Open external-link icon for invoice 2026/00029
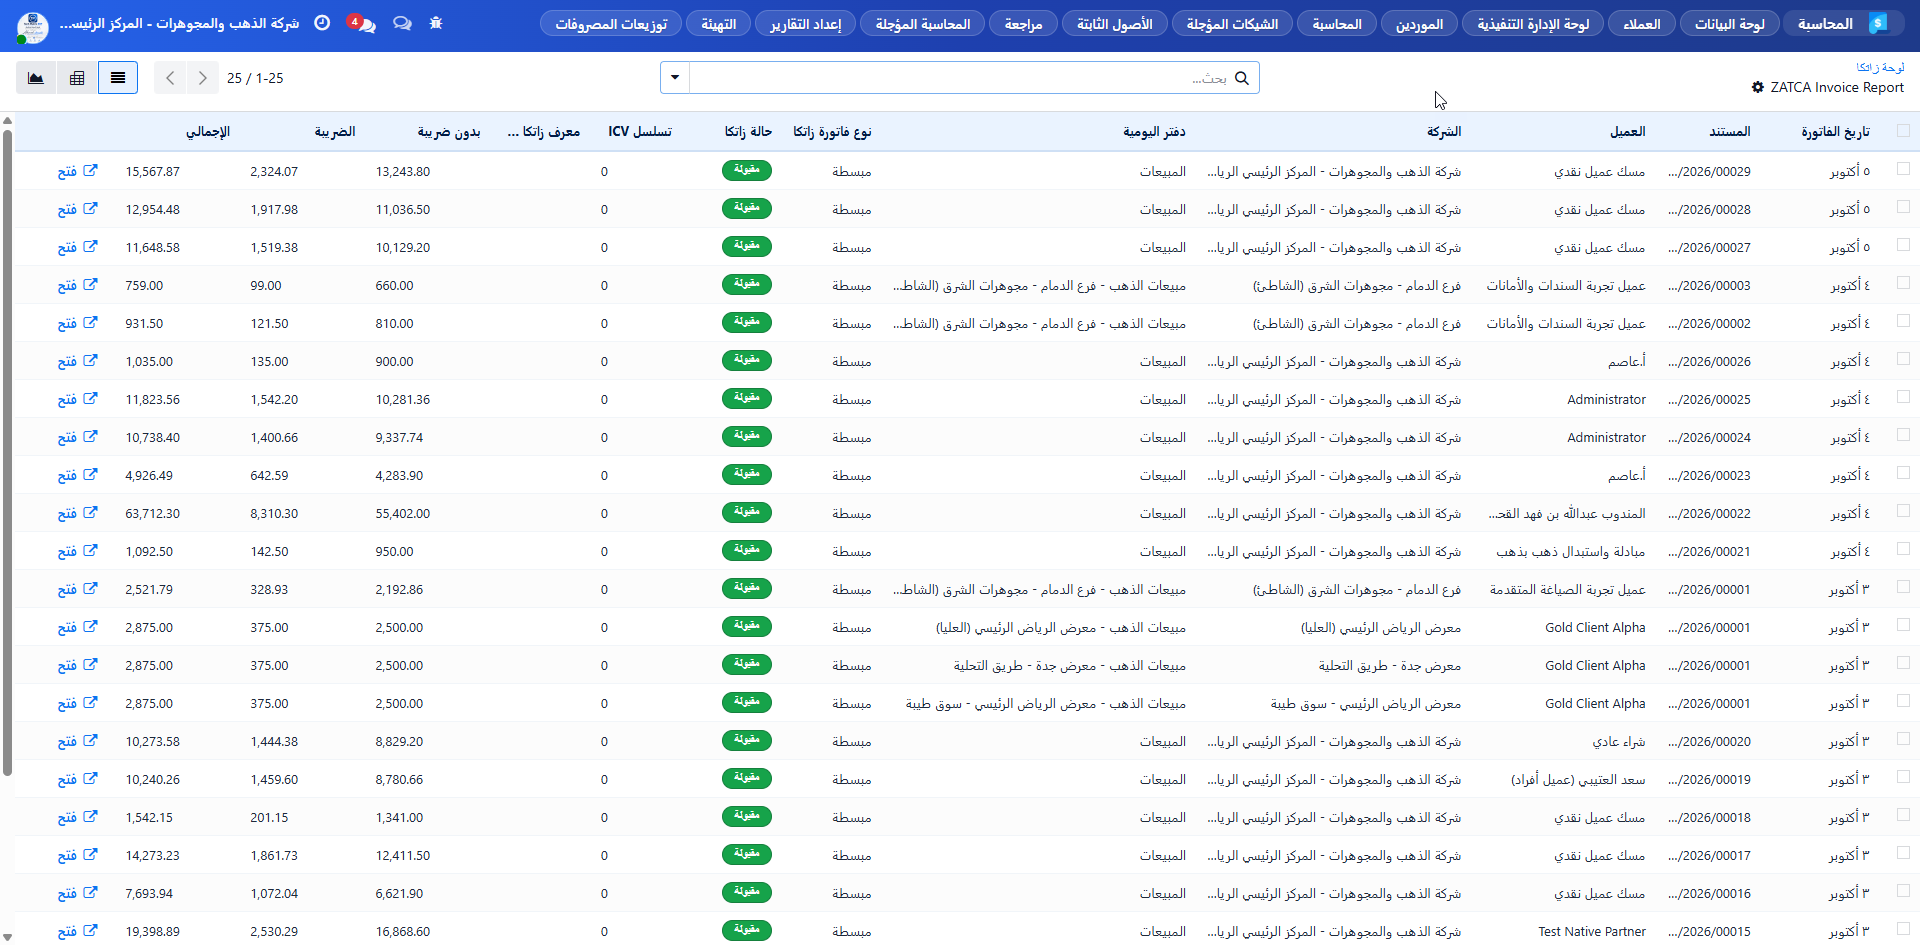1920x945 pixels. [91, 170]
